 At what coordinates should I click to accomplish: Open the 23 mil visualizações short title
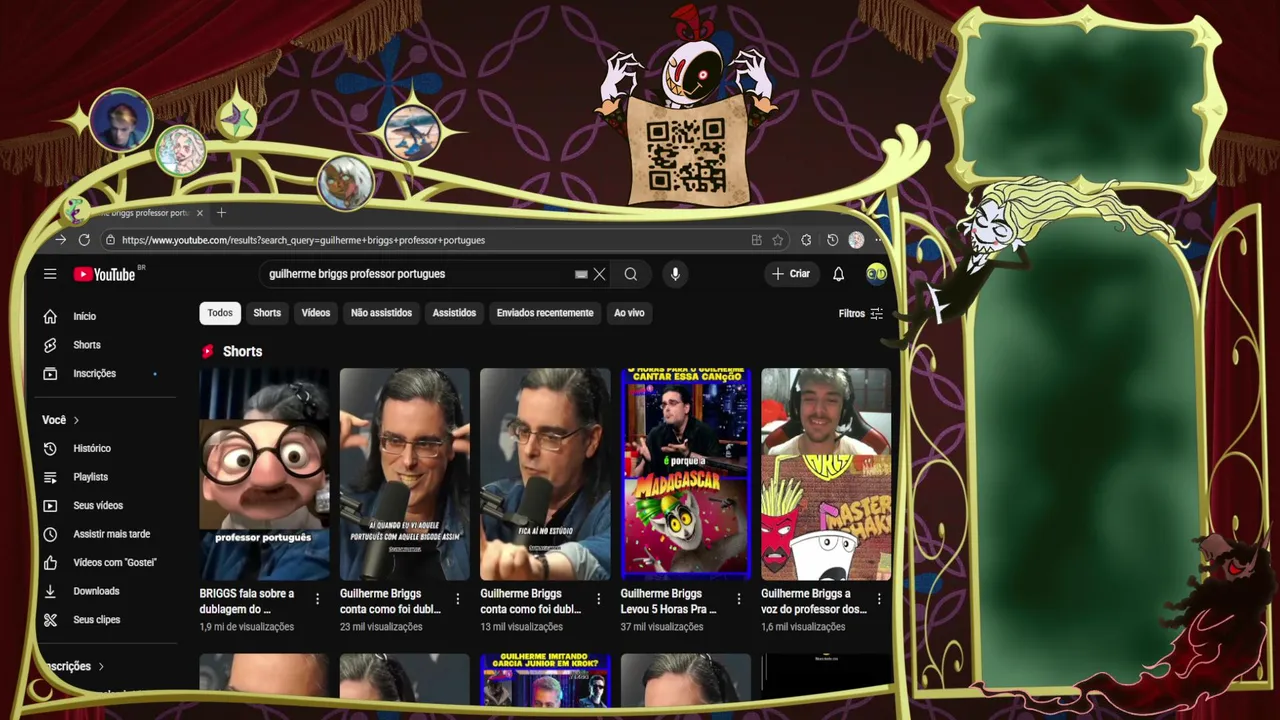(390, 601)
